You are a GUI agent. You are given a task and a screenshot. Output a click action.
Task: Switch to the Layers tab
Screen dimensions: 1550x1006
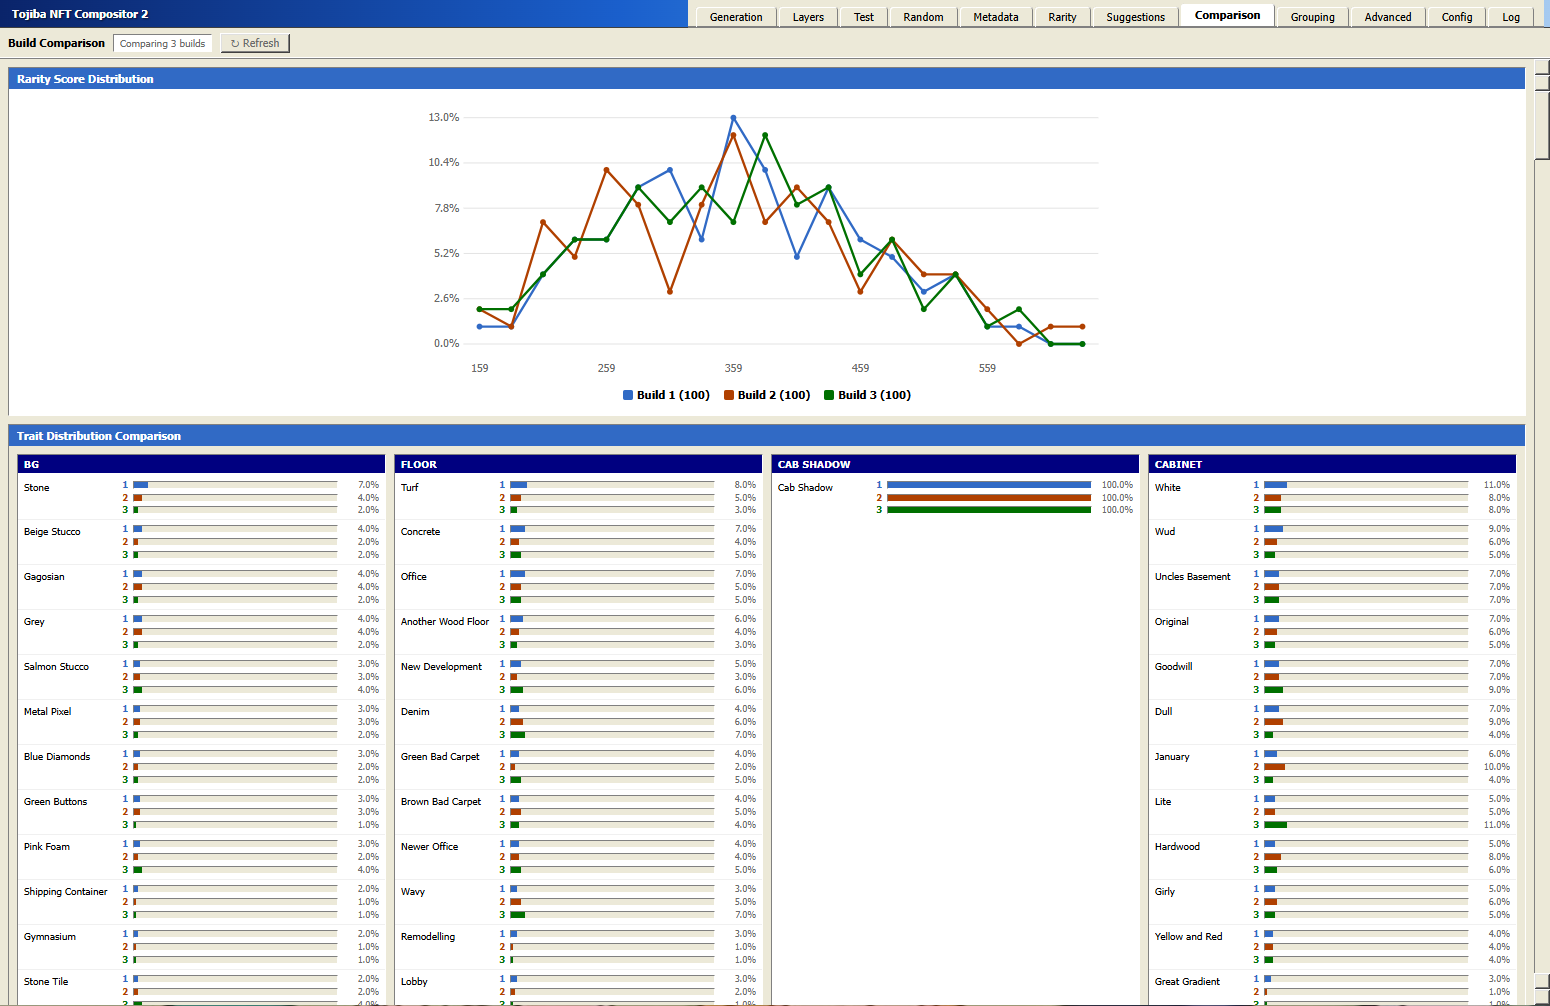pos(808,17)
